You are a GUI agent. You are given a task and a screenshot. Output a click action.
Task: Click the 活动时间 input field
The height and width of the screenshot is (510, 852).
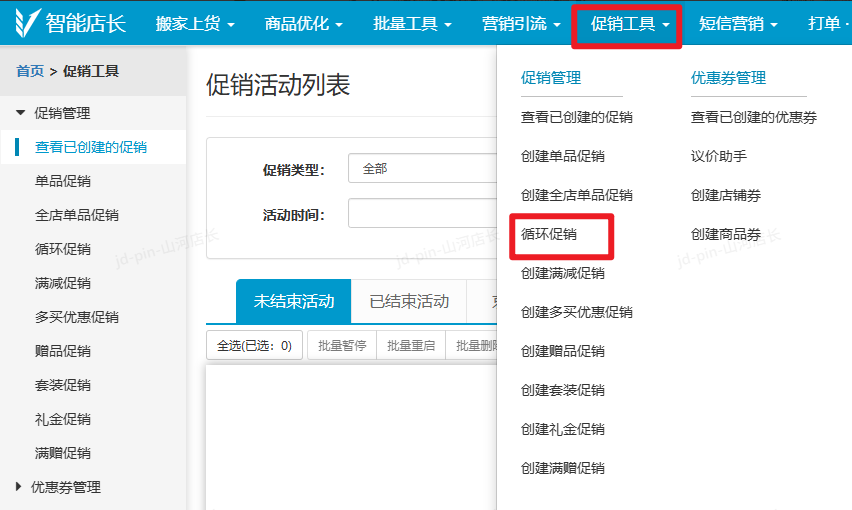coord(422,213)
